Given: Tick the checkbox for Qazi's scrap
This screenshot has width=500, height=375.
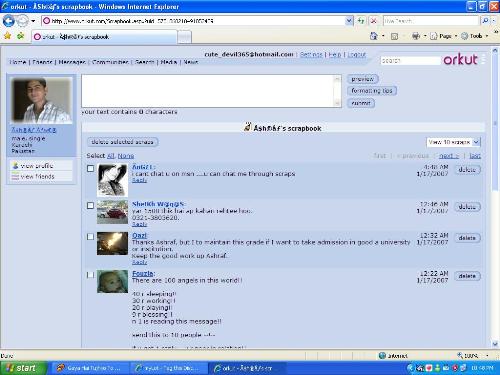Looking at the screenshot, I should click(90, 237).
